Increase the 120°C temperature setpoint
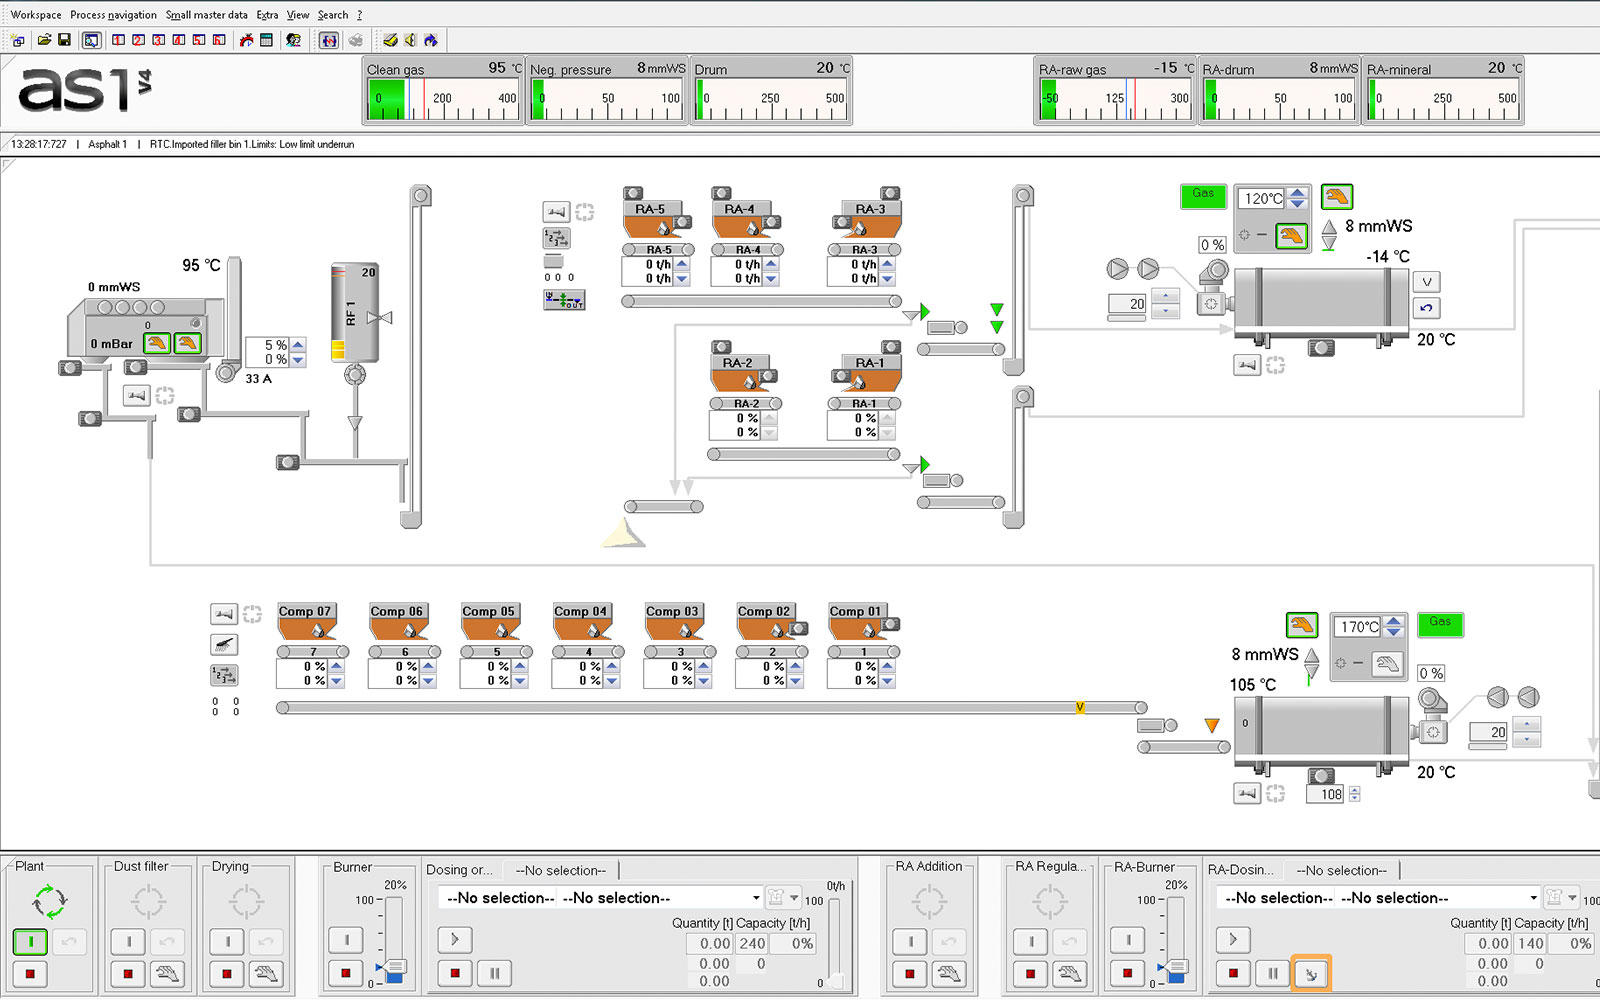Image resolution: width=1600 pixels, height=1000 pixels. tap(1297, 192)
